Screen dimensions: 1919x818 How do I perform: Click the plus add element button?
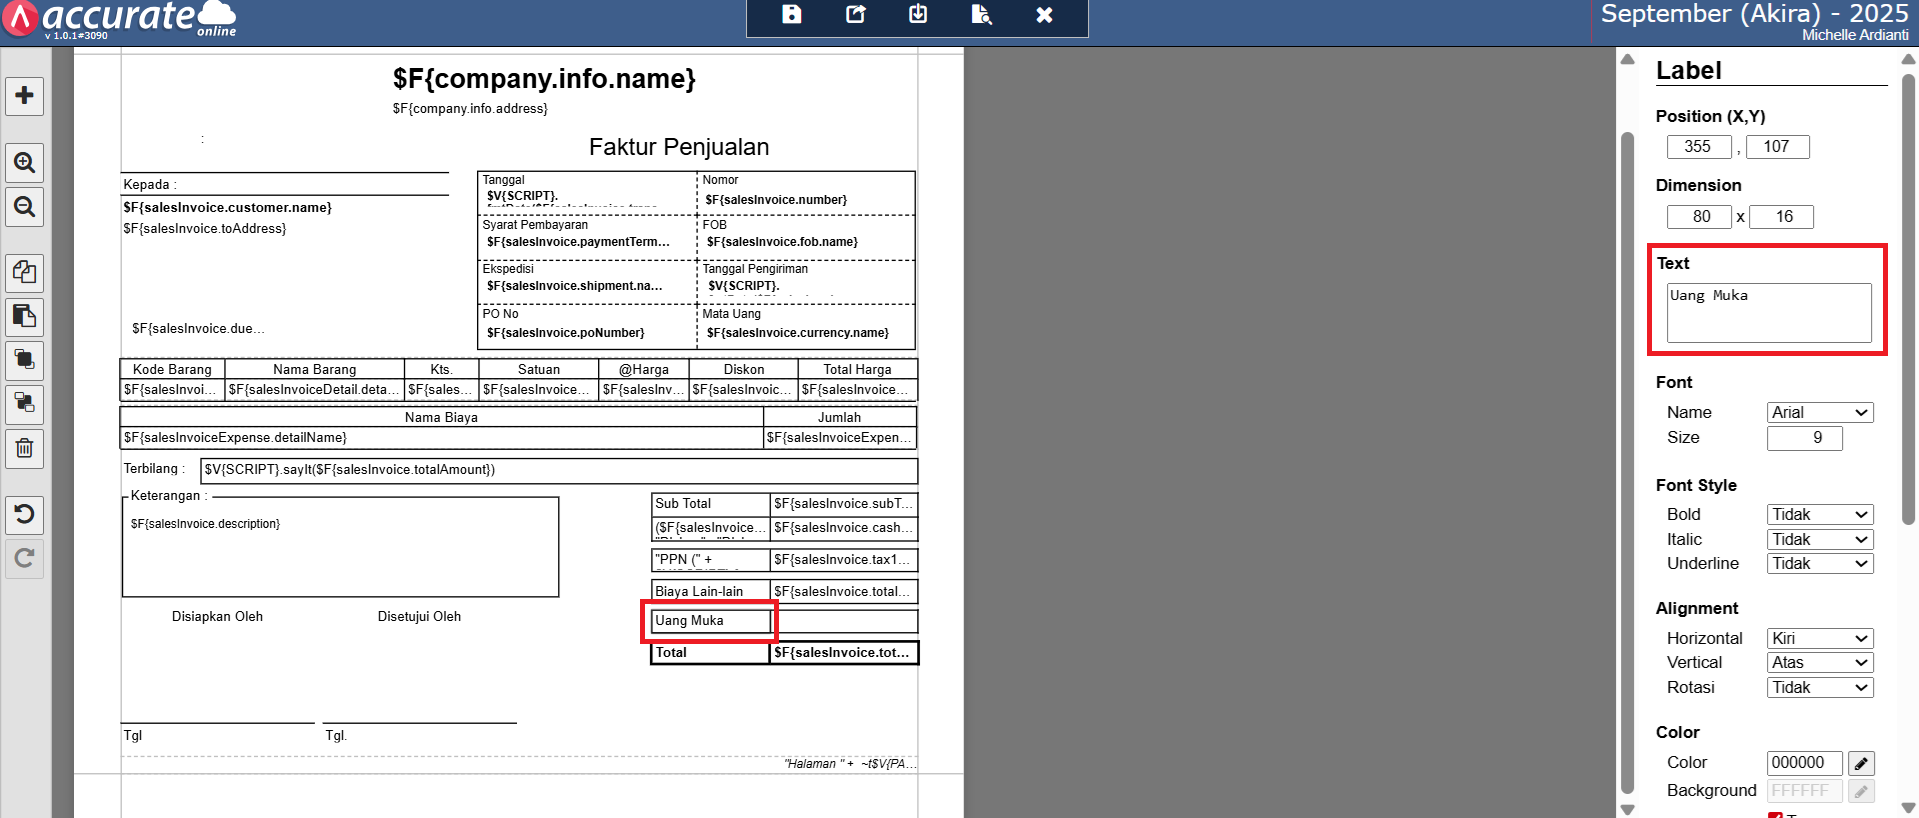24,96
